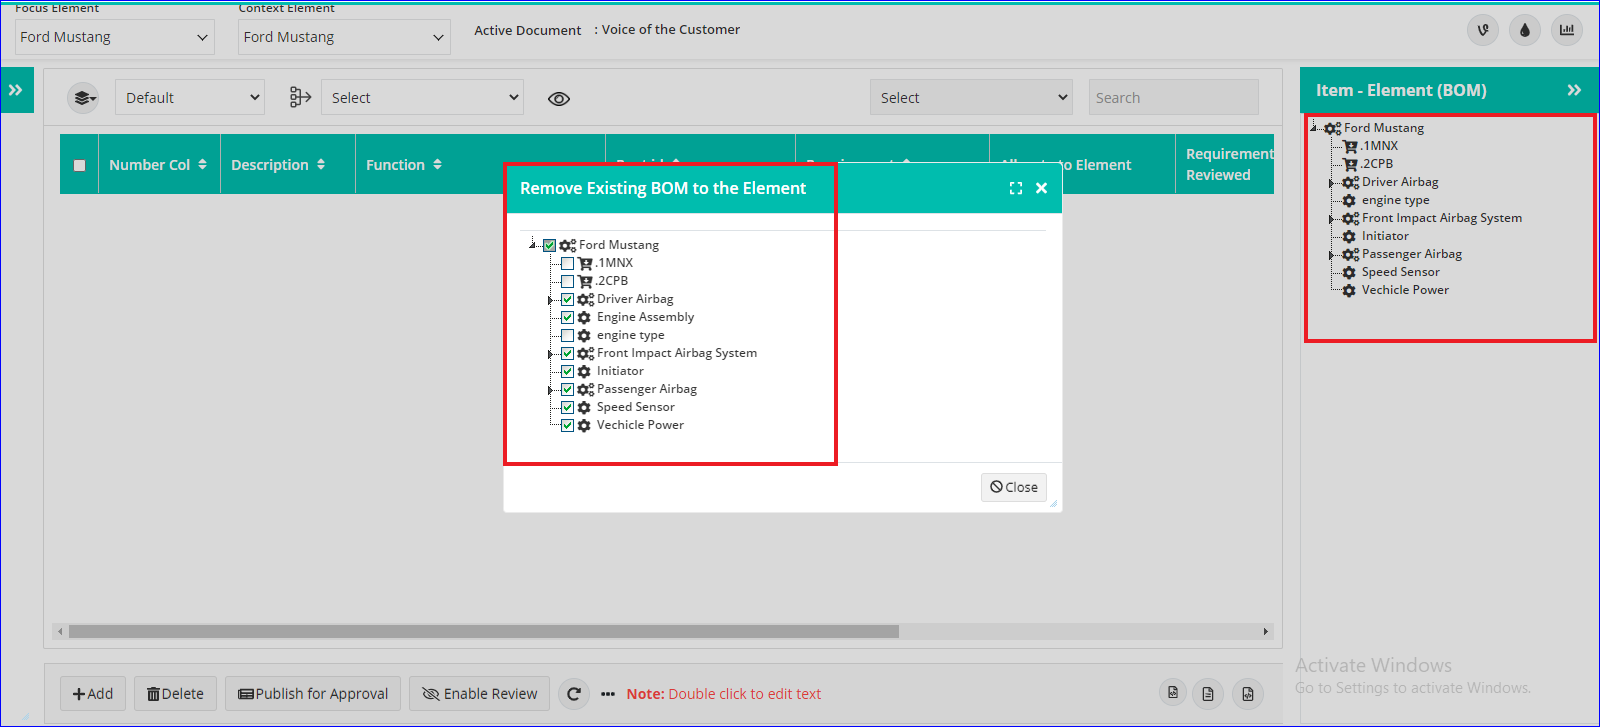1600x727 pixels.
Task: Select Vechicle Power in BOM side panel
Action: (x=1405, y=290)
